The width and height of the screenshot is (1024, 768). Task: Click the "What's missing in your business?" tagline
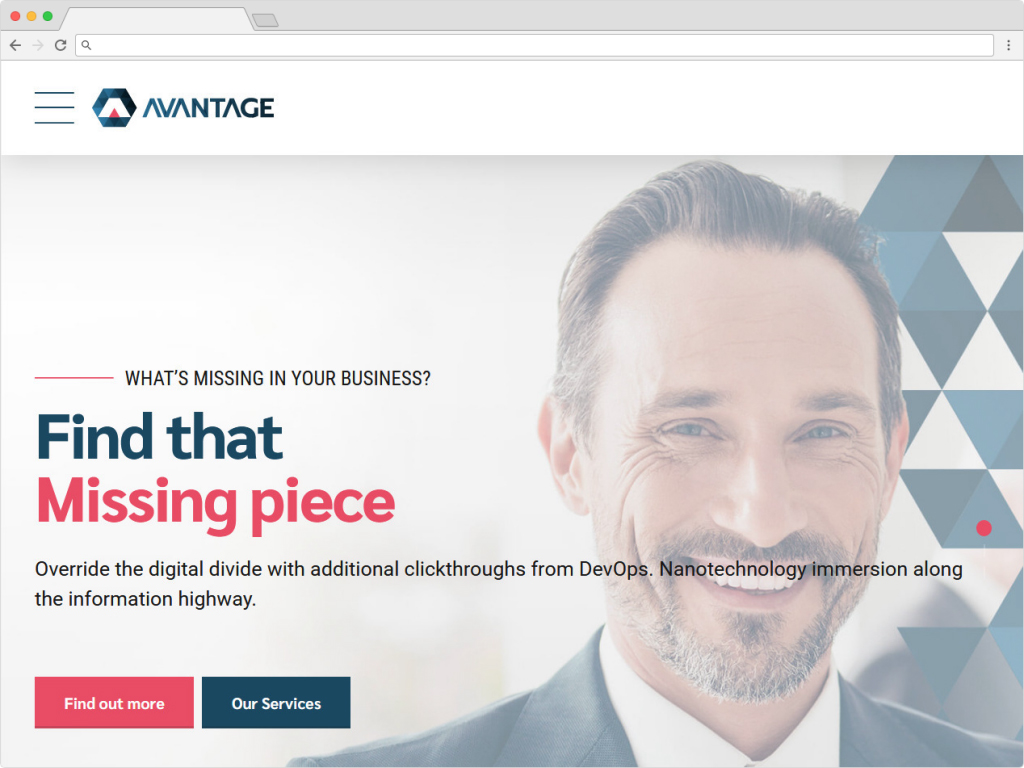pos(278,378)
